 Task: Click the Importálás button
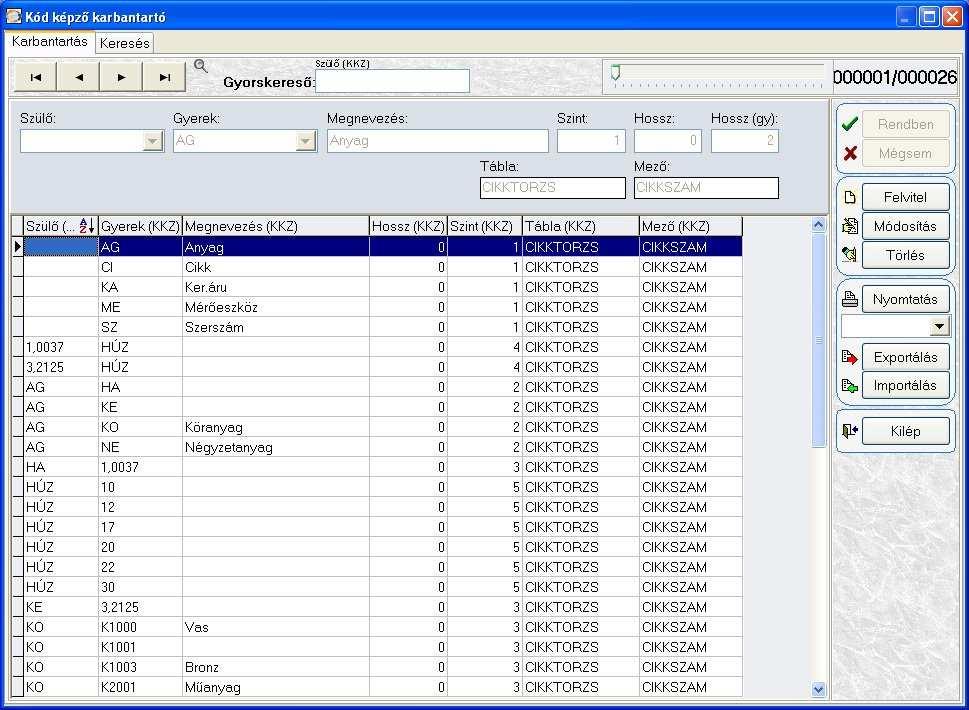tap(905, 386)
